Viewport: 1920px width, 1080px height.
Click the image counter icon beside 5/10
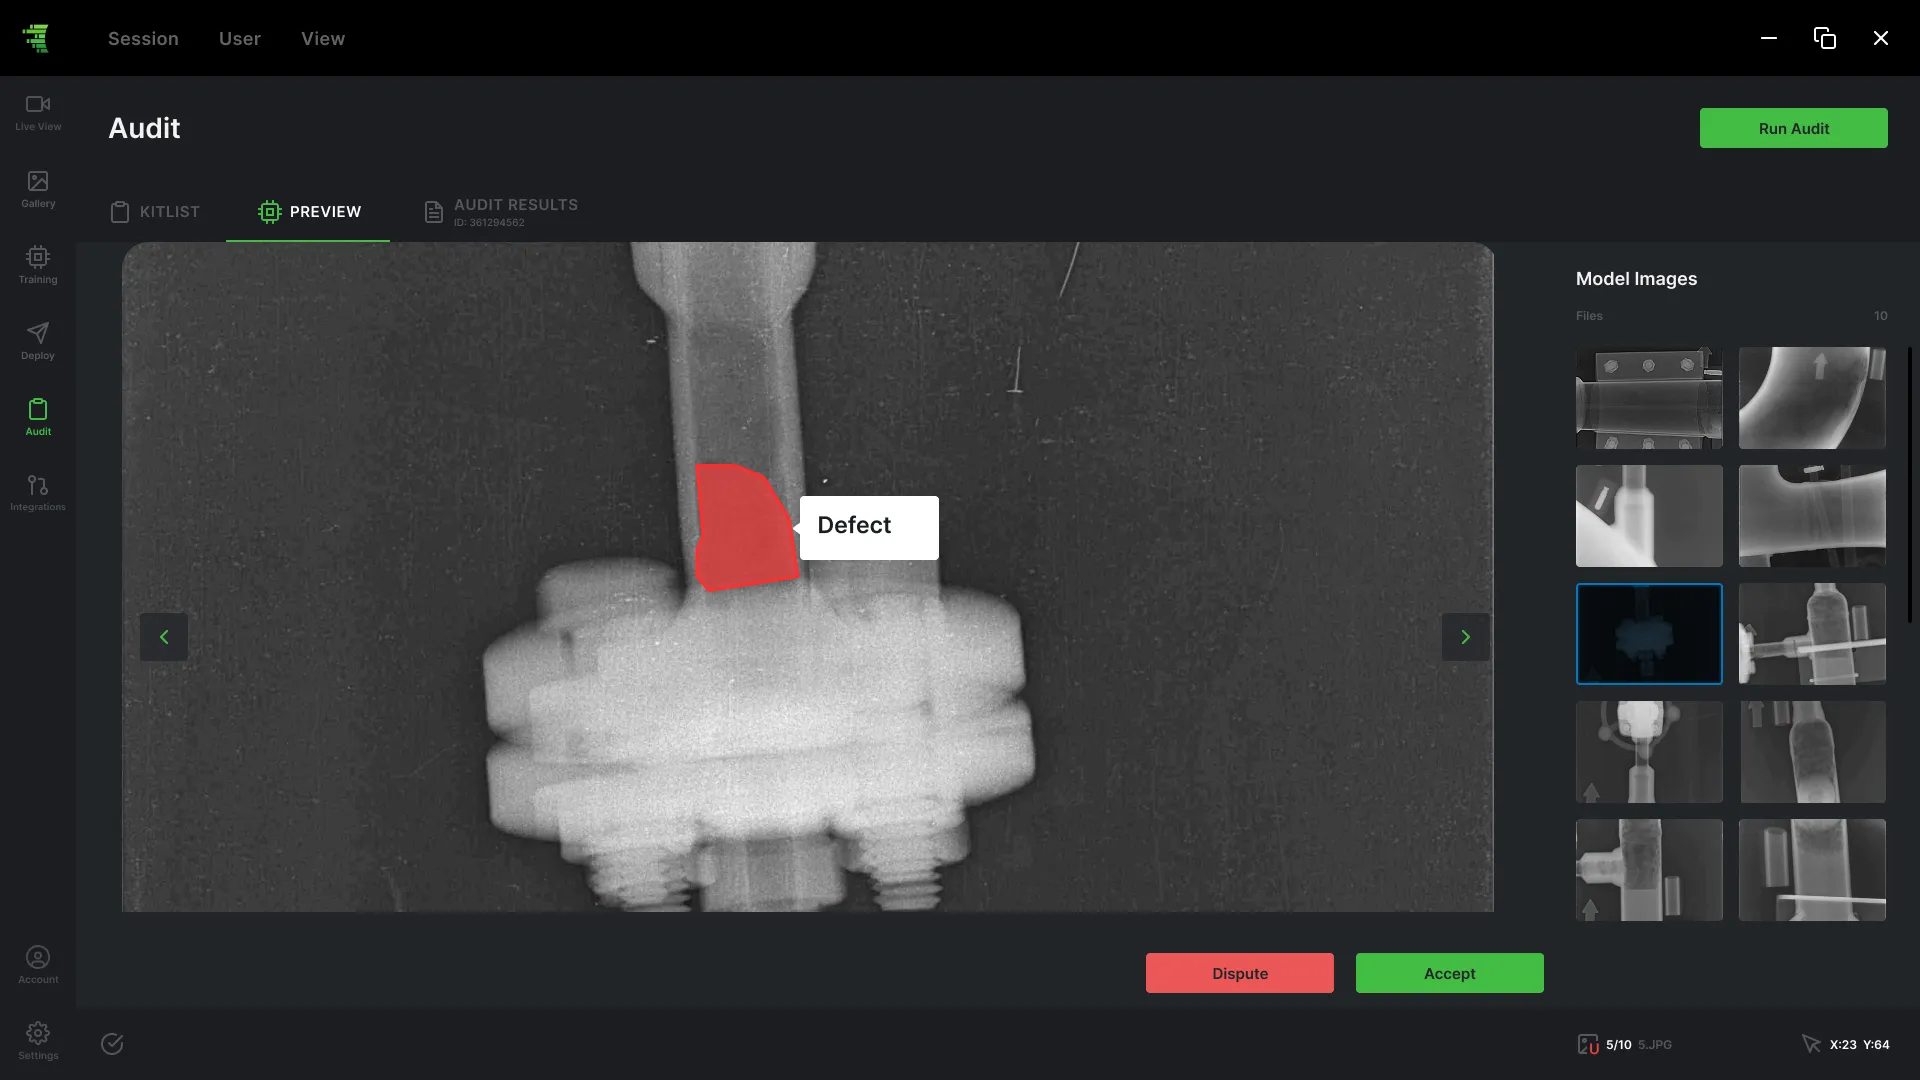pyautogui.click(x=1588, y=1045)
